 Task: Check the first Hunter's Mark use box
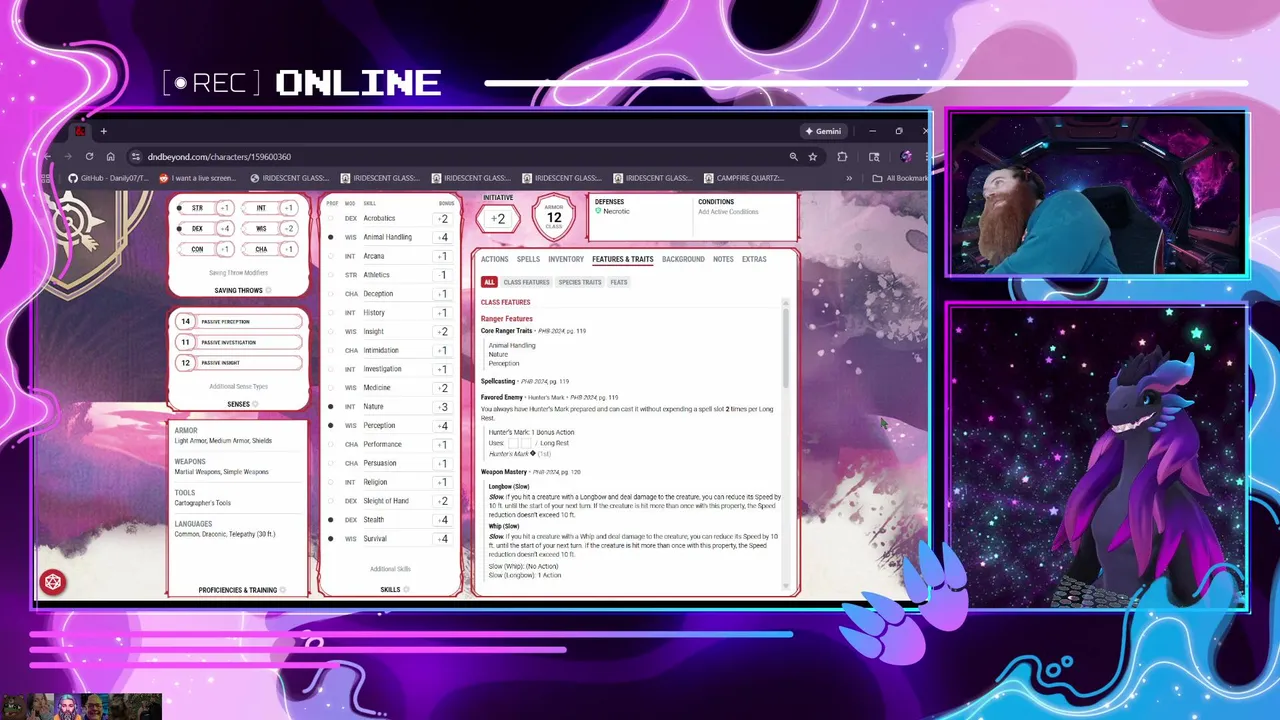pos(514,443)
